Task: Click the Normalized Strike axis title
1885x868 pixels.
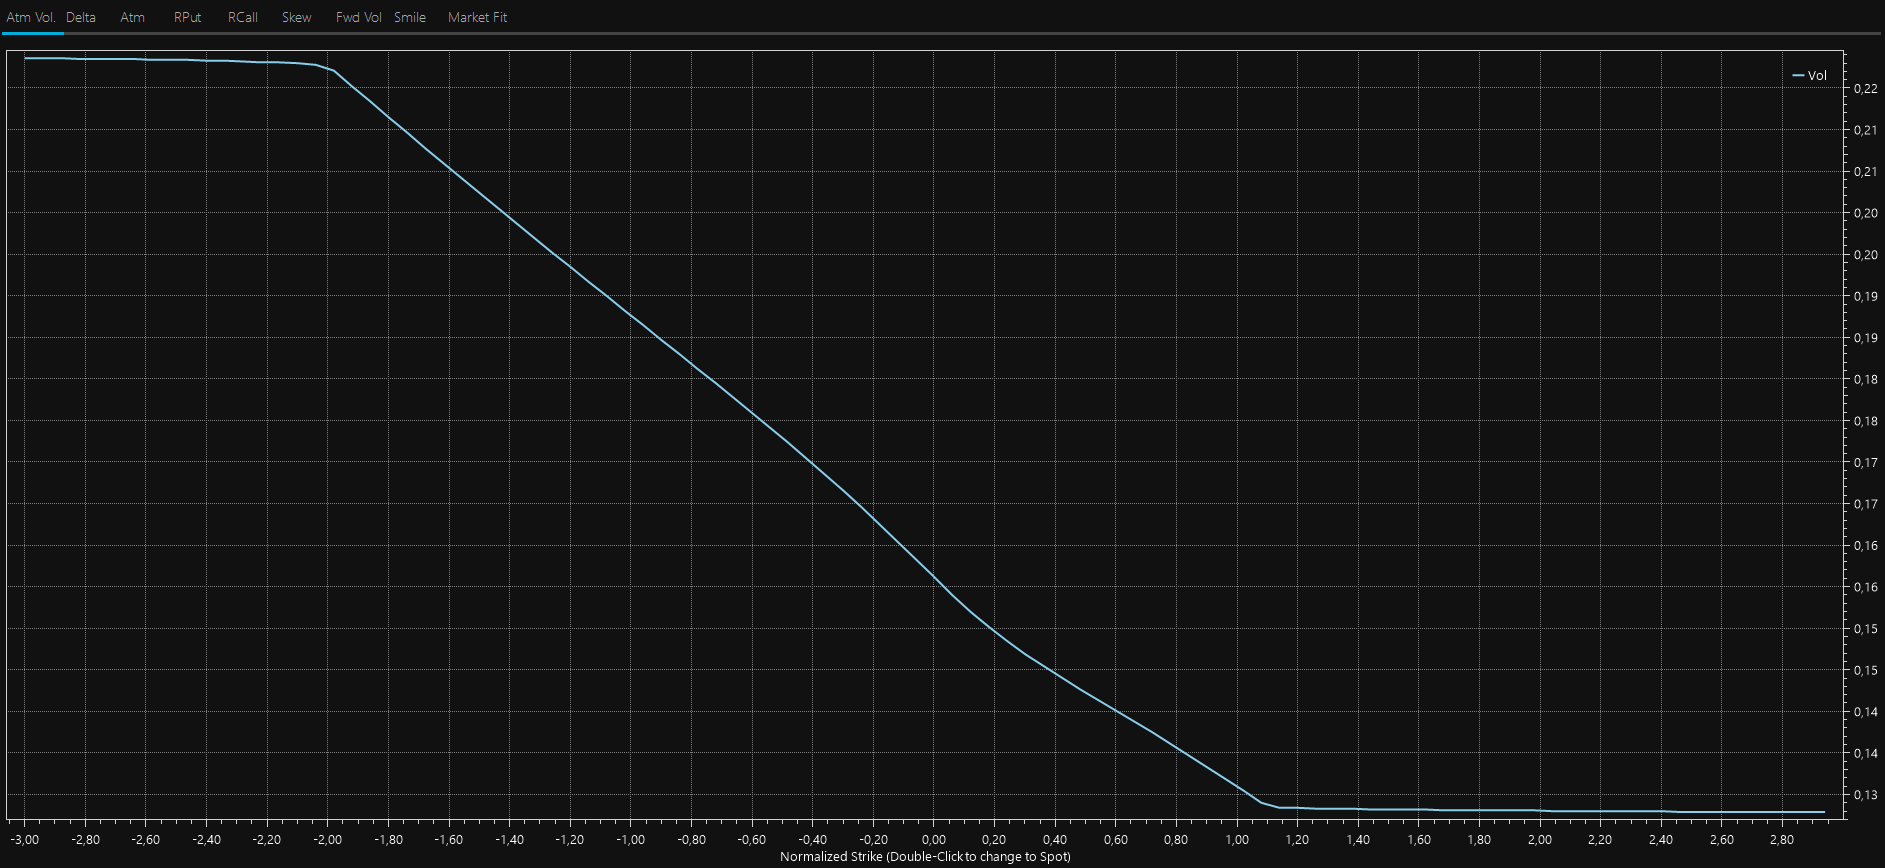Action: [925, 857]
